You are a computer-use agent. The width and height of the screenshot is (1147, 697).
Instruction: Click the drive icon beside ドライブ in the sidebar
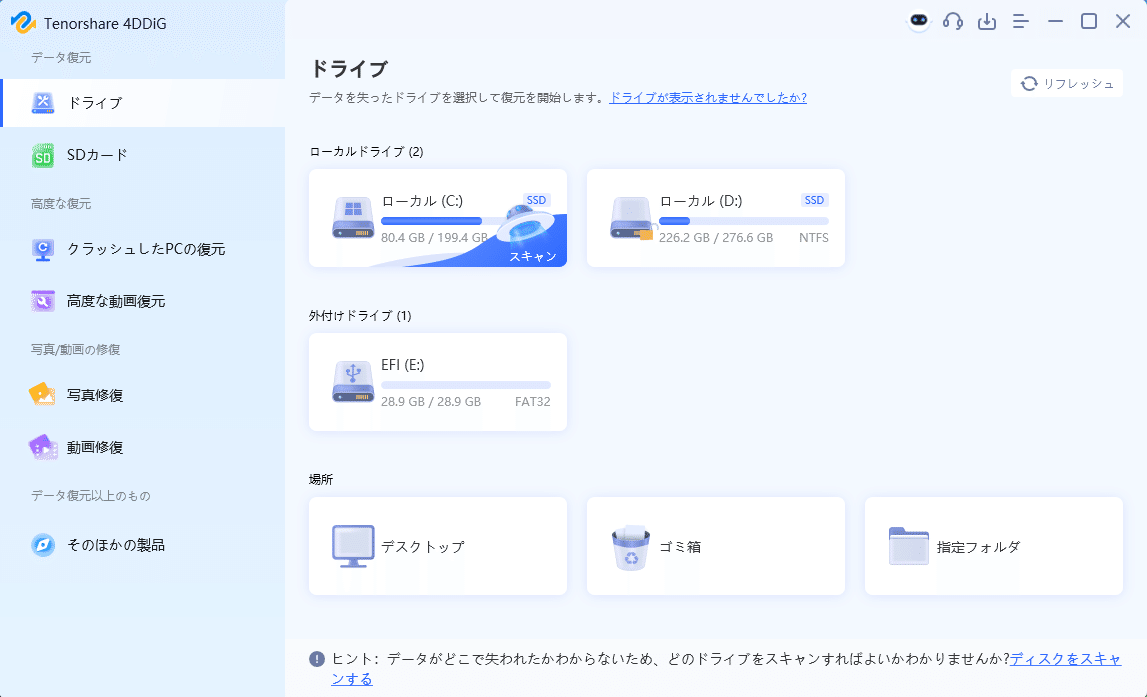pos(42,103)
